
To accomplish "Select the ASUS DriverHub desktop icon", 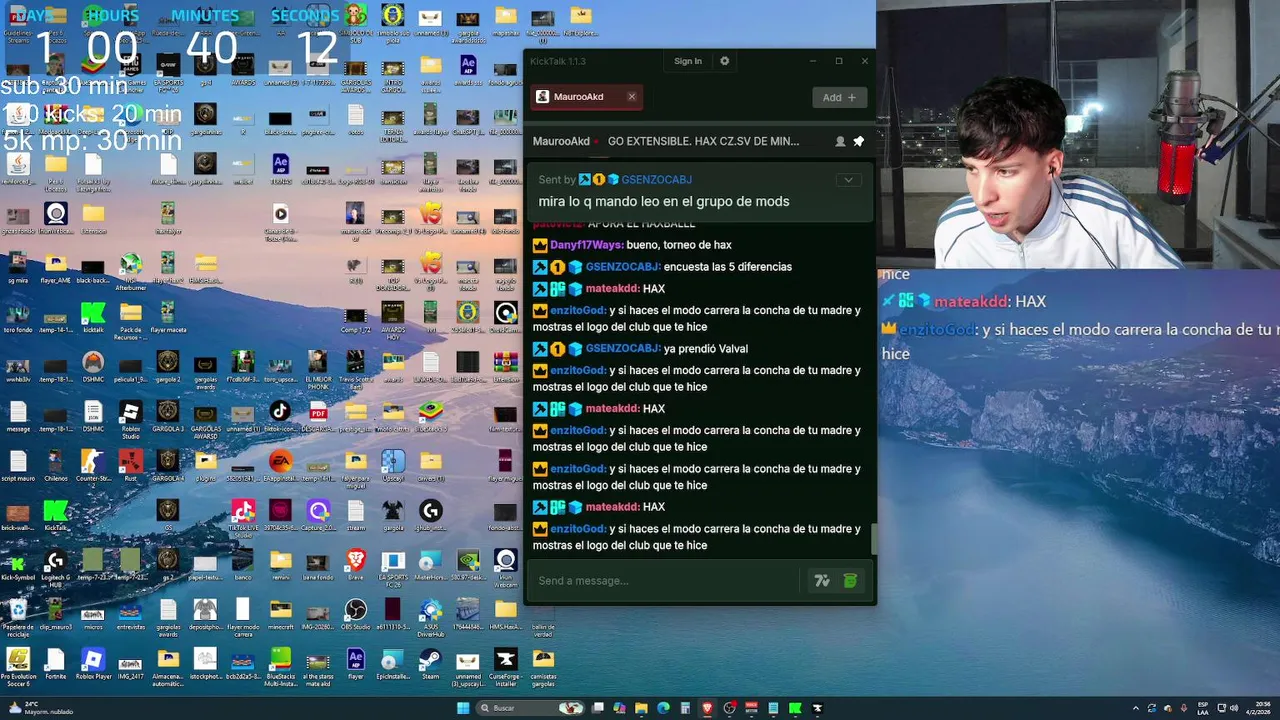I will (x=430, y=618).
